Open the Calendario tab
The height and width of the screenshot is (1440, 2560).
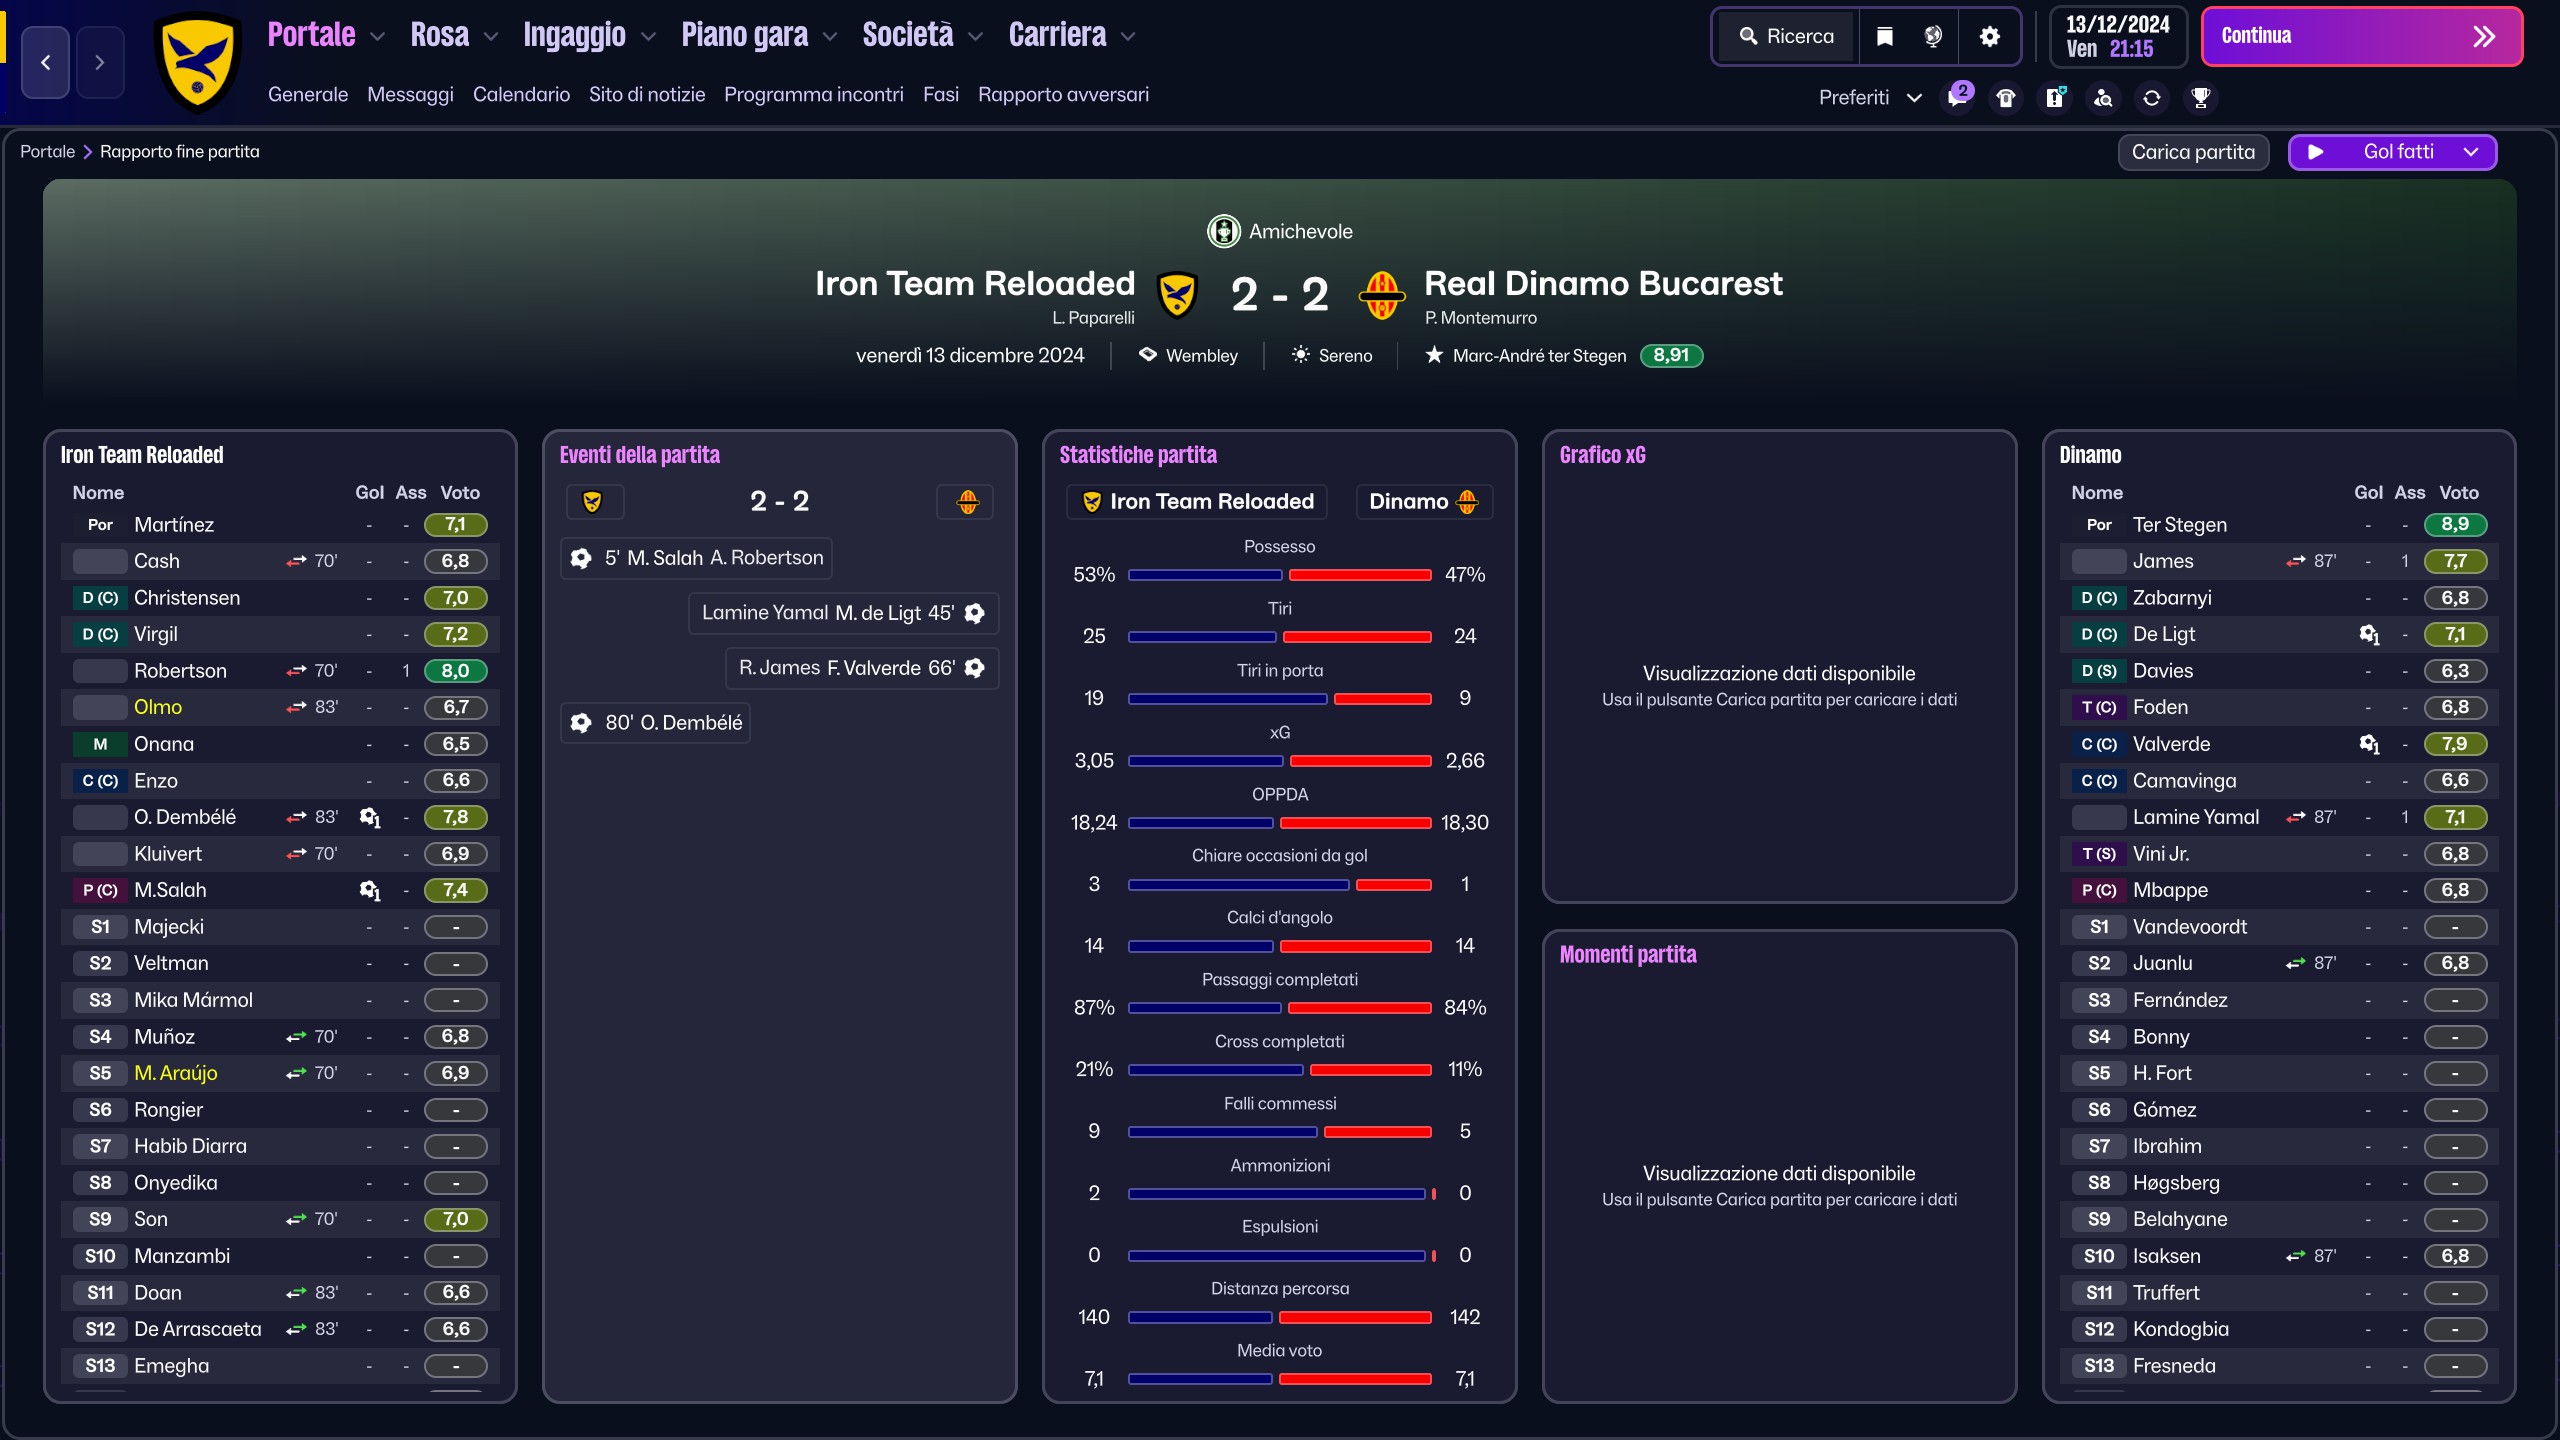(x=521, y=94)
